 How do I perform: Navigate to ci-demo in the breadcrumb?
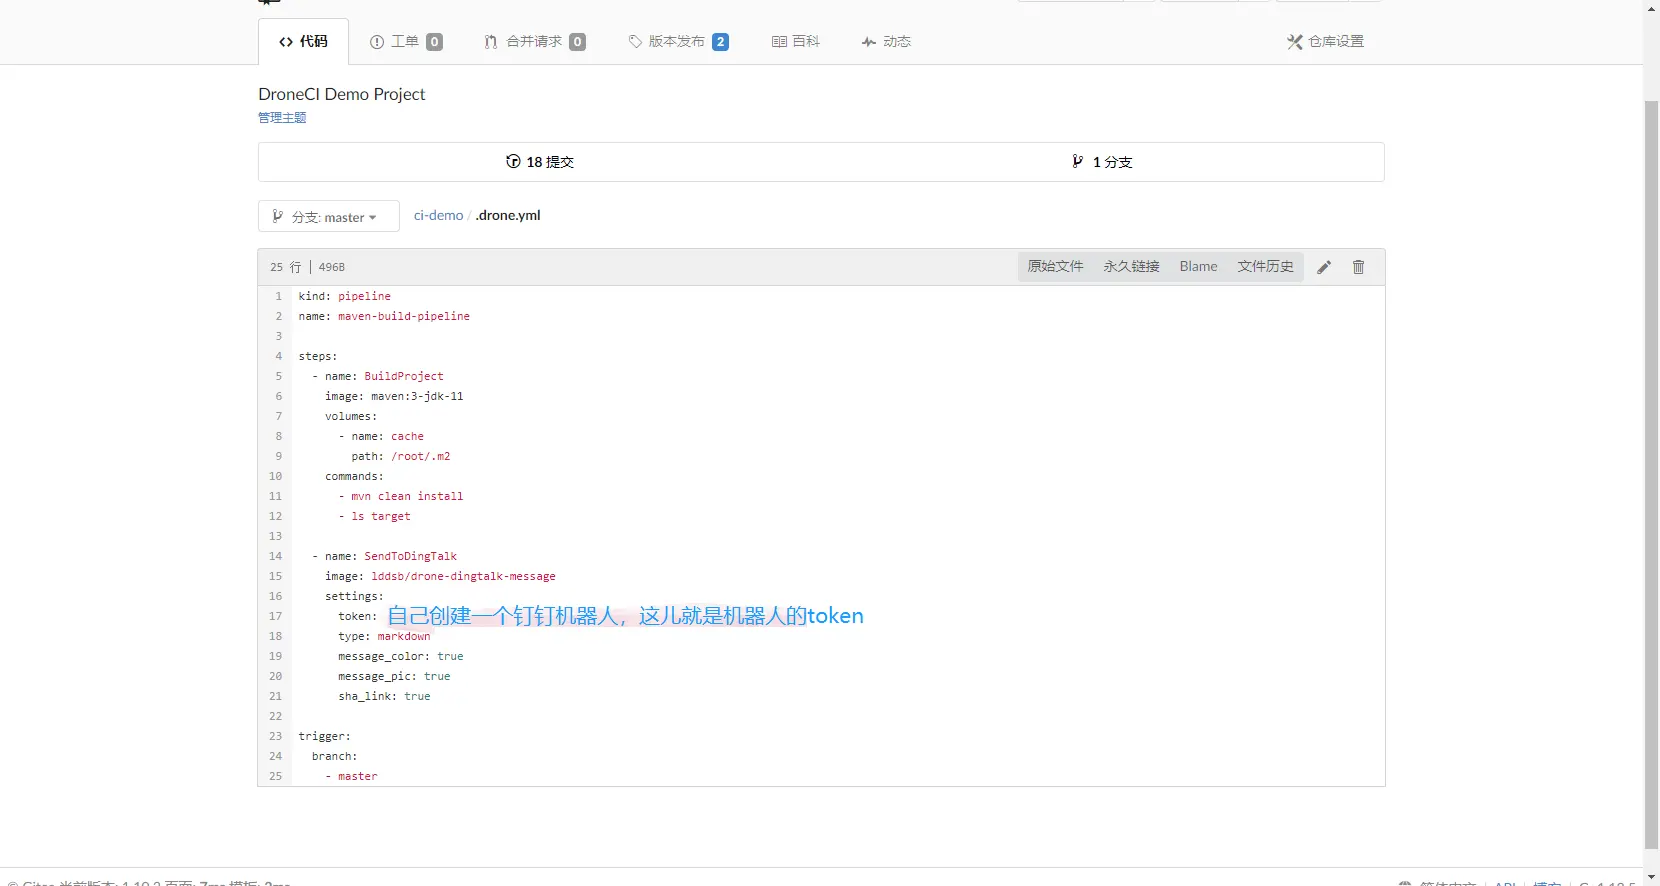click(439, 216)
